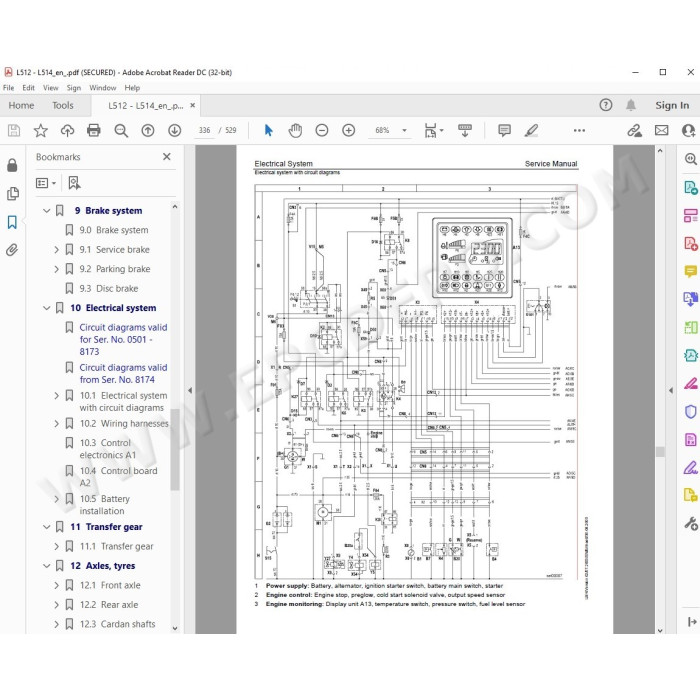Switch to the Tools tab
Viewport: 700px width, 700px height.
point(62,105)
